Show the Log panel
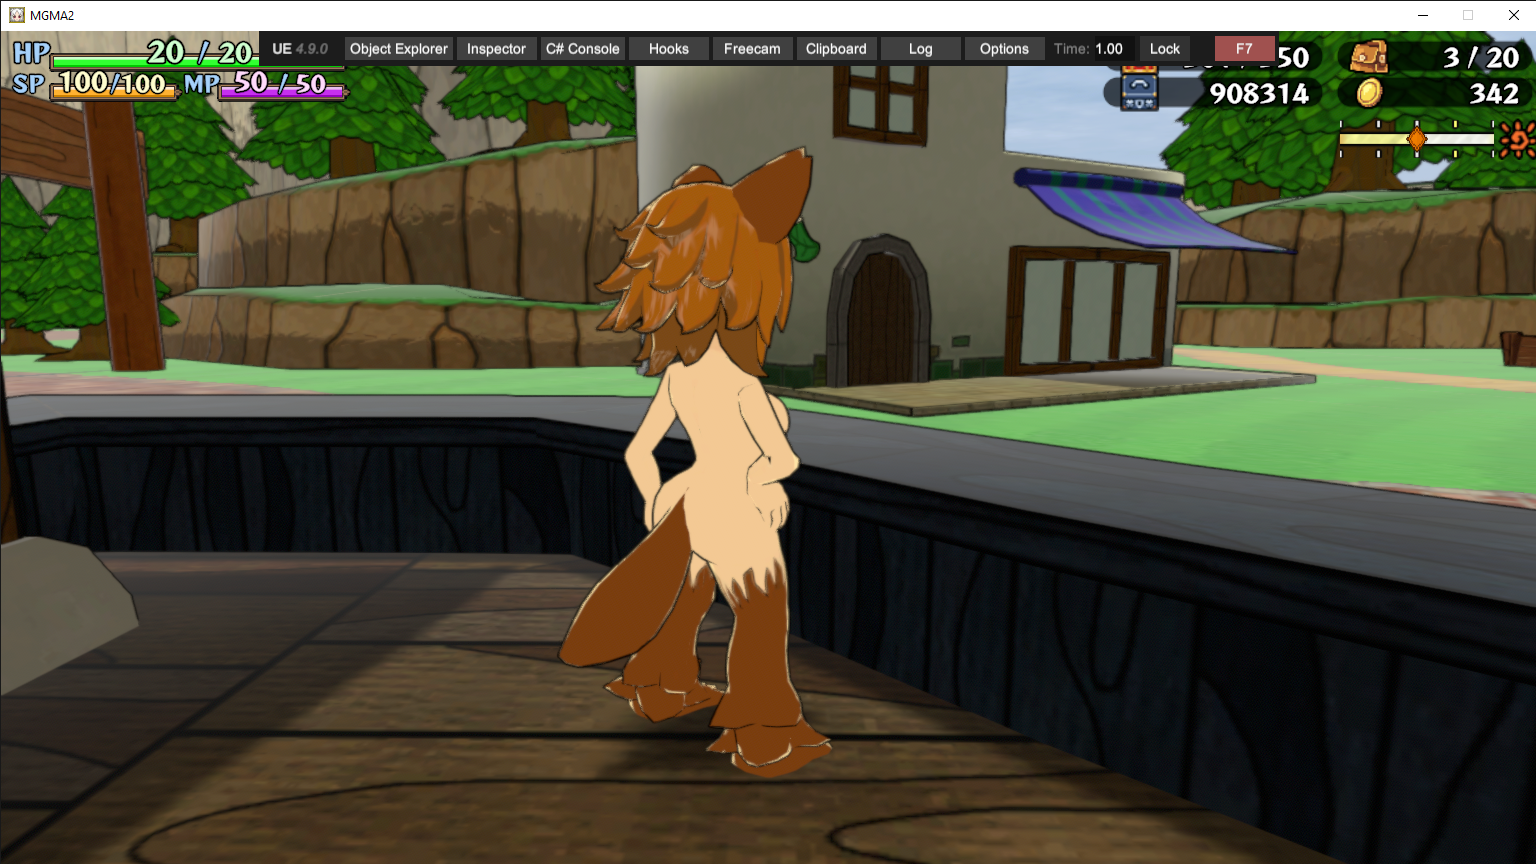This screenshot has width=1536, height=864. tap(921, 49)
